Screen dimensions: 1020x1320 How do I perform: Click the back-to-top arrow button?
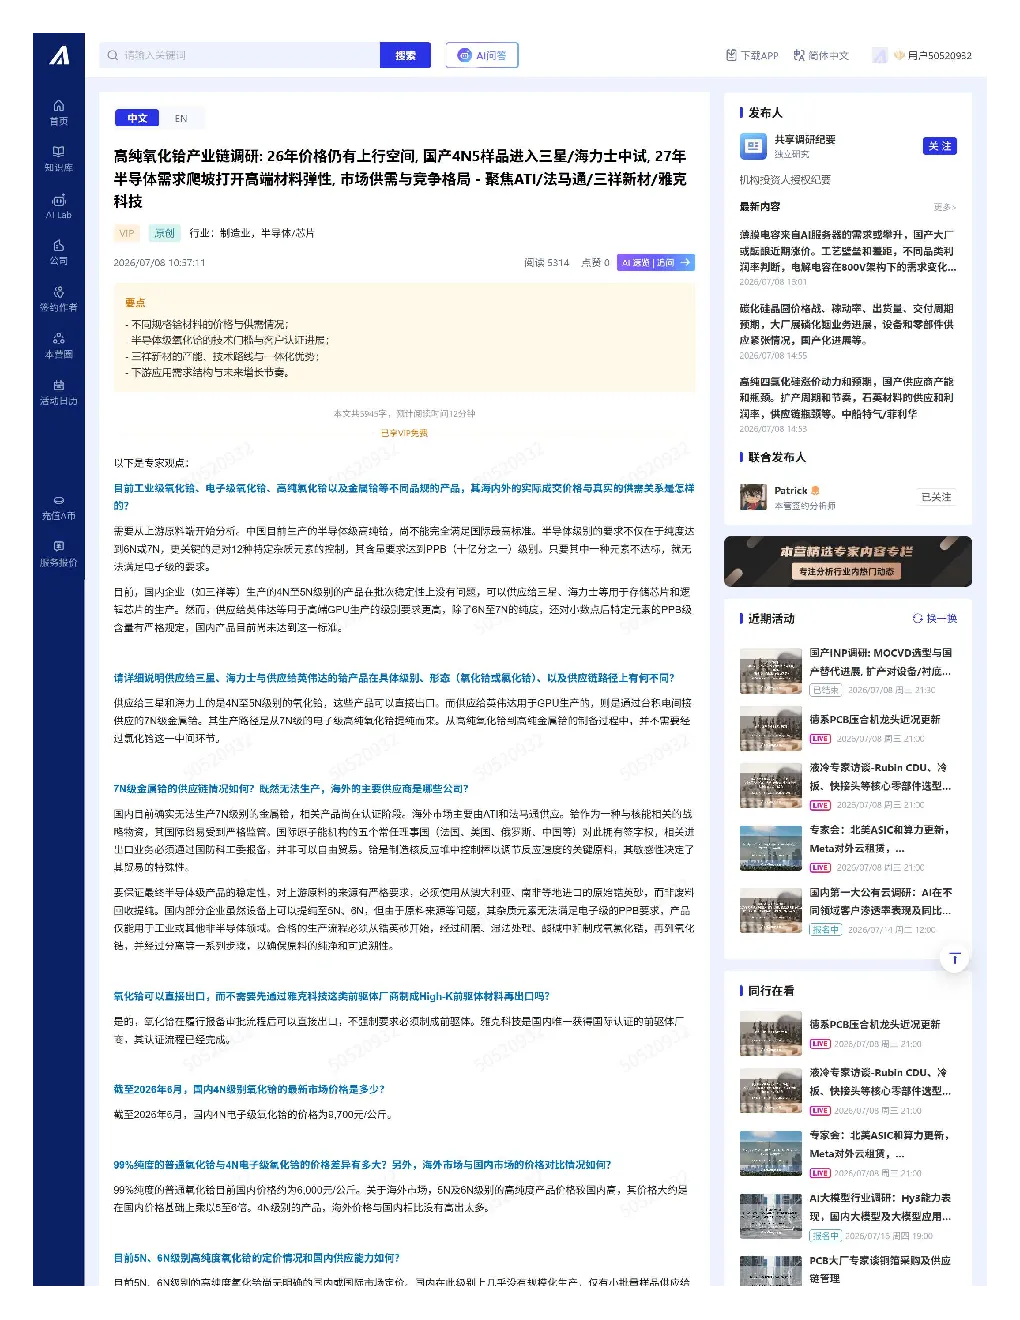point(955,959)
